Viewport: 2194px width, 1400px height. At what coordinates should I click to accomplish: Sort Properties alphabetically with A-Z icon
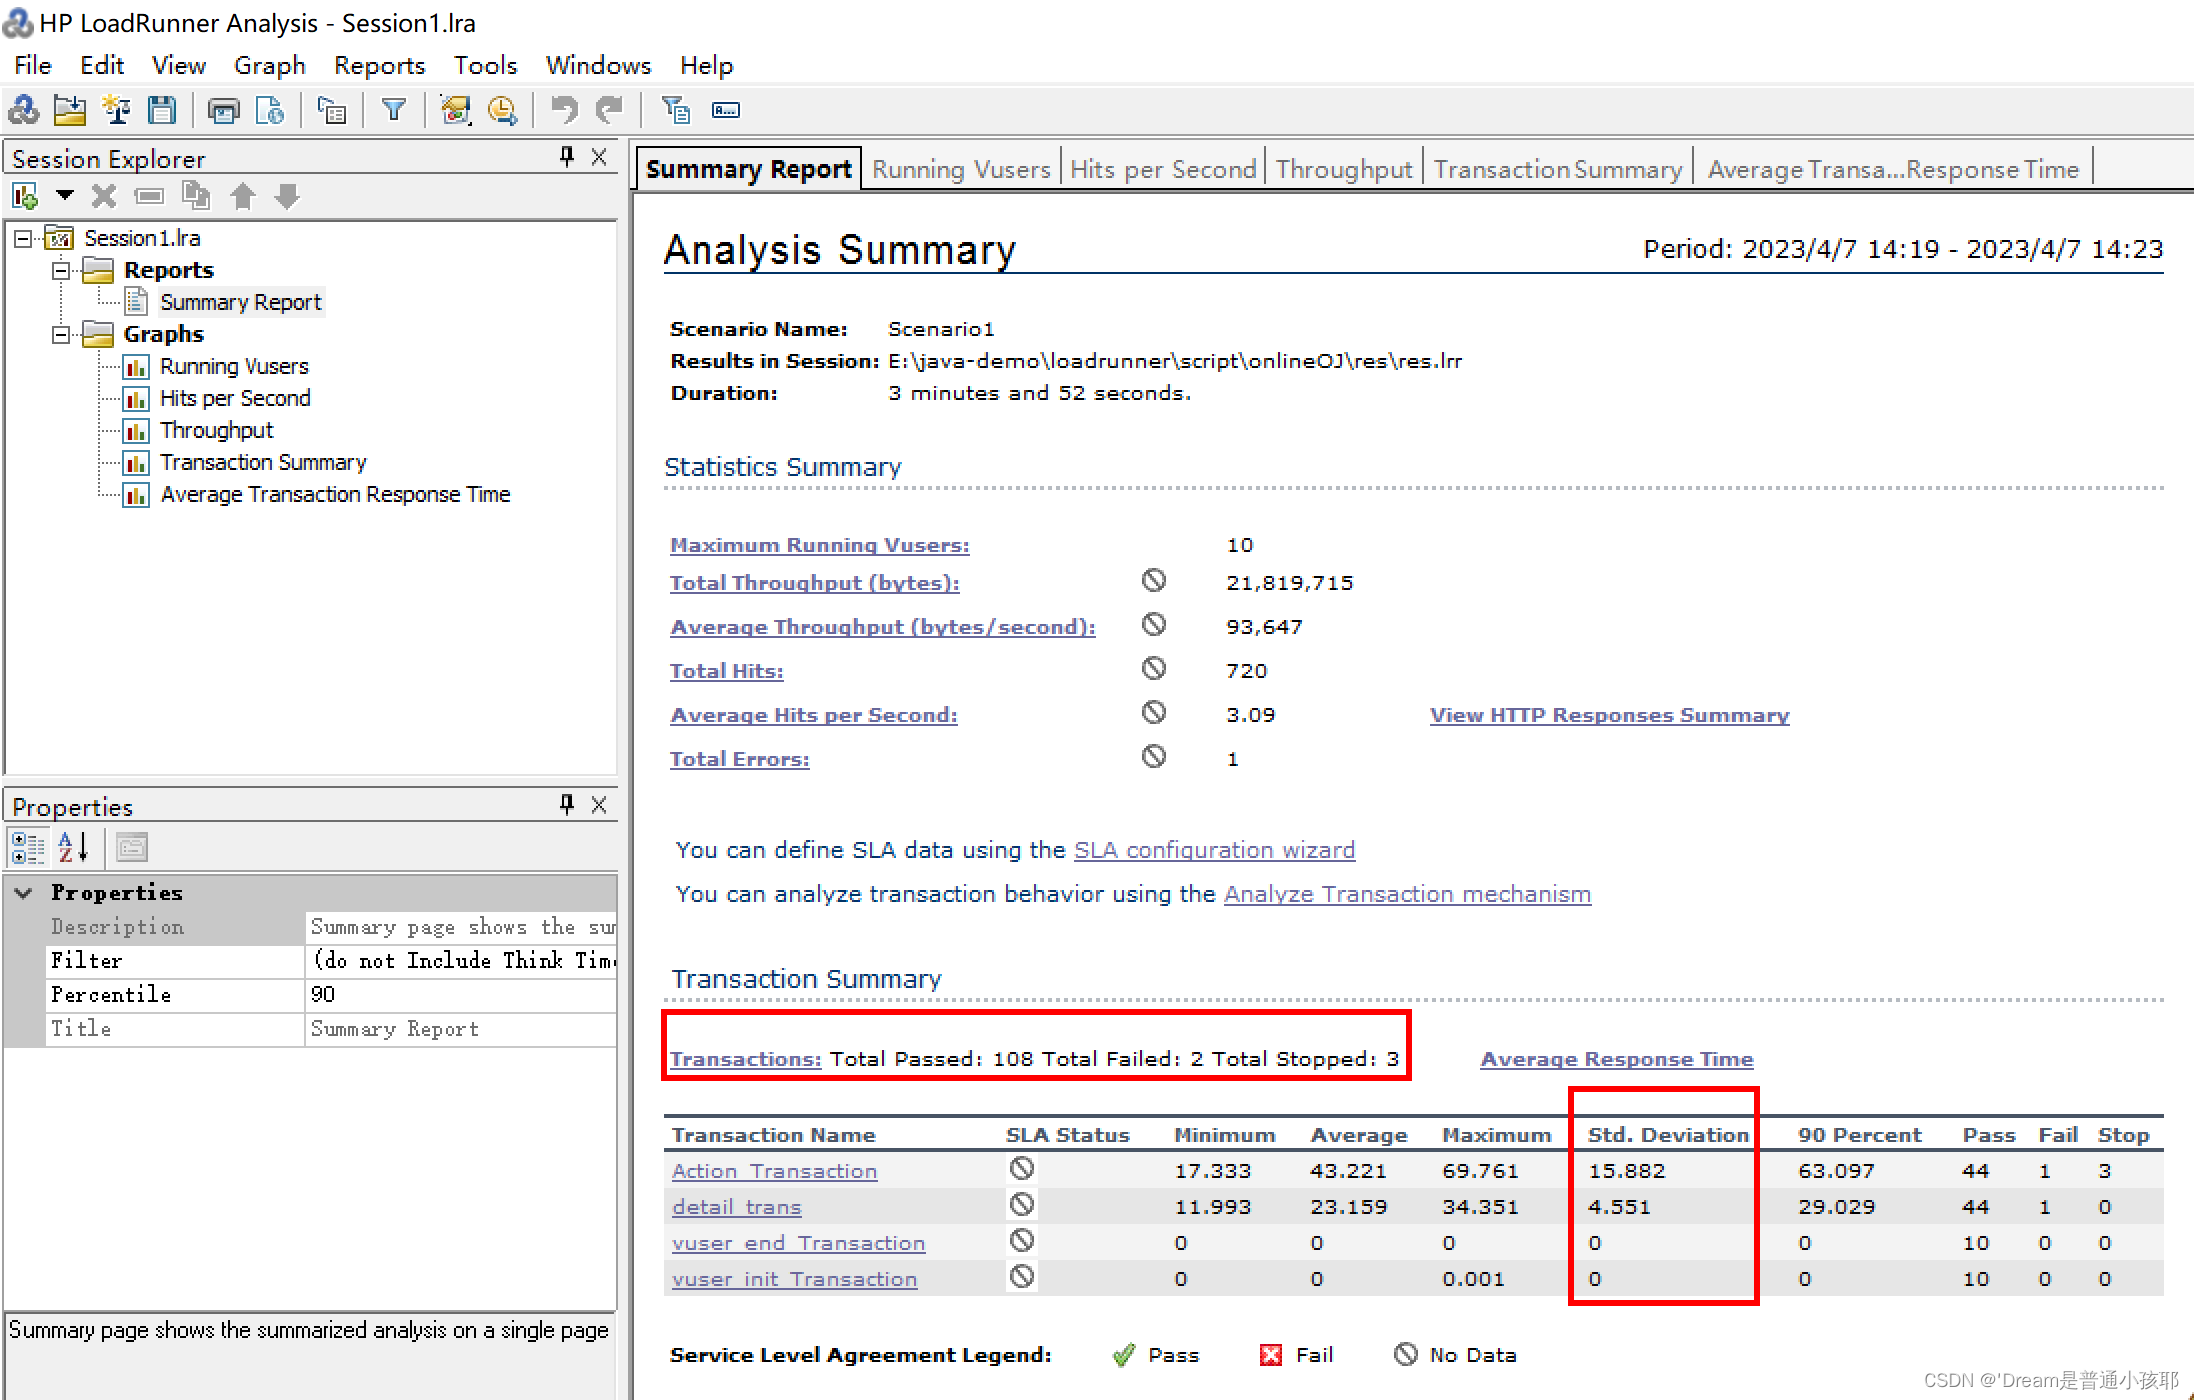74,847
